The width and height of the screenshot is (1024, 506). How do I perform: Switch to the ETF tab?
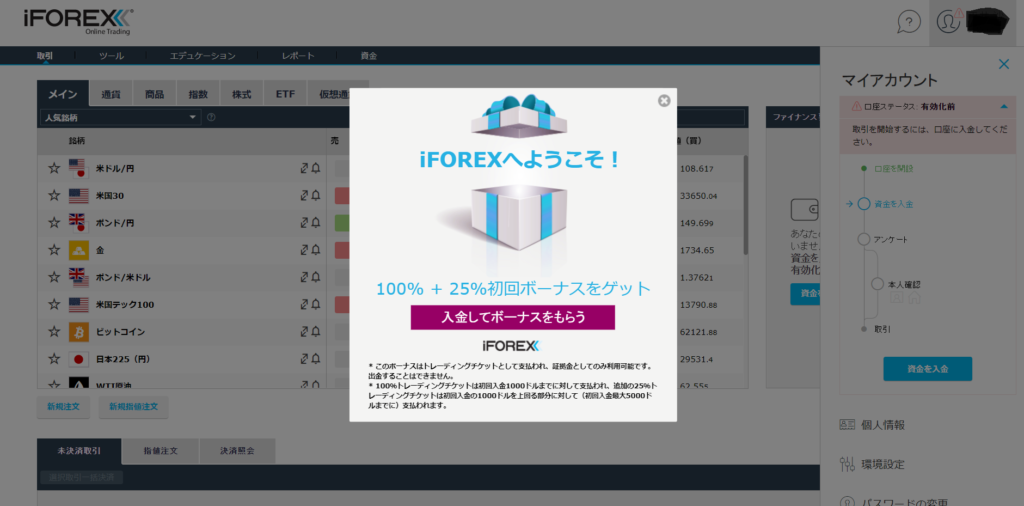coord(285,94)
